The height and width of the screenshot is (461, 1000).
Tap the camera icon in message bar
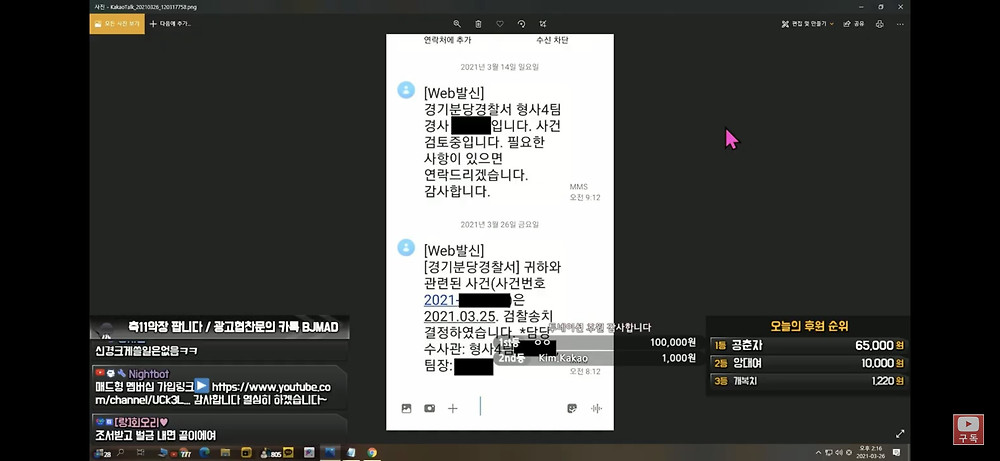(x=429, y=409)
